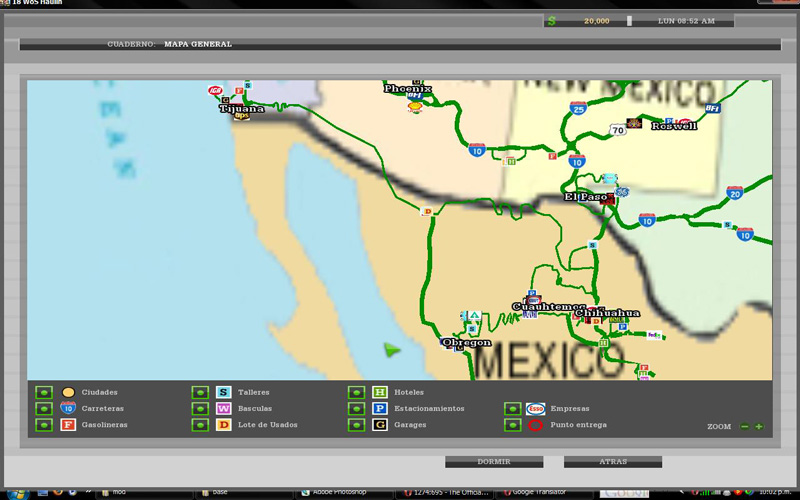Click the Talleres S legend icon
This screenshot has height=500, width=800.
(224, 393)
